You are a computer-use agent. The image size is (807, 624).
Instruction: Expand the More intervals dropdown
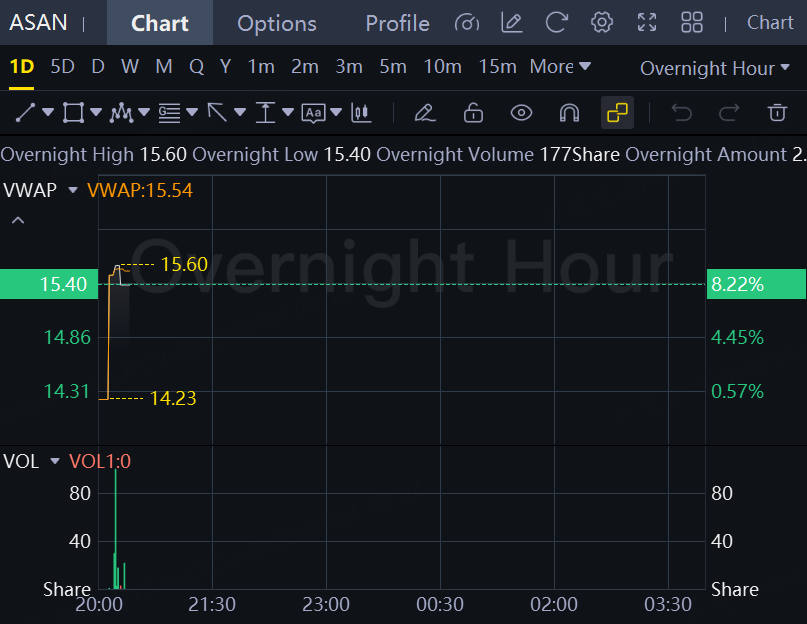560,67
